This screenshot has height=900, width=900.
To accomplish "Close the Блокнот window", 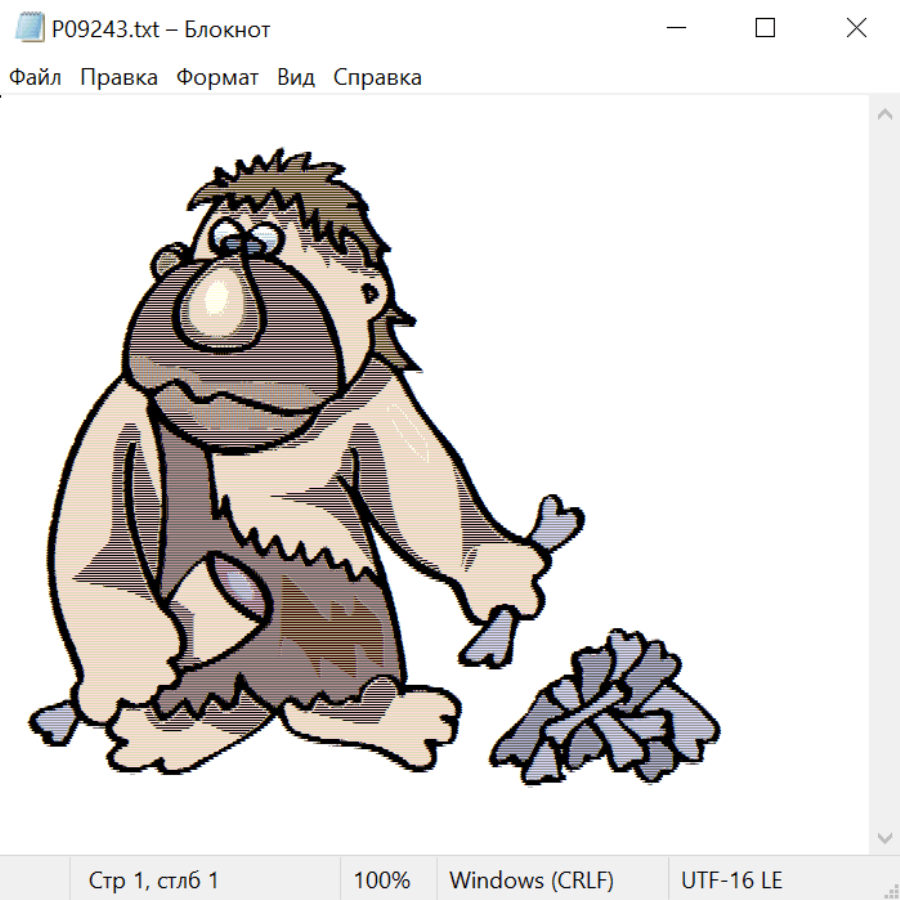I will [856, 29].
